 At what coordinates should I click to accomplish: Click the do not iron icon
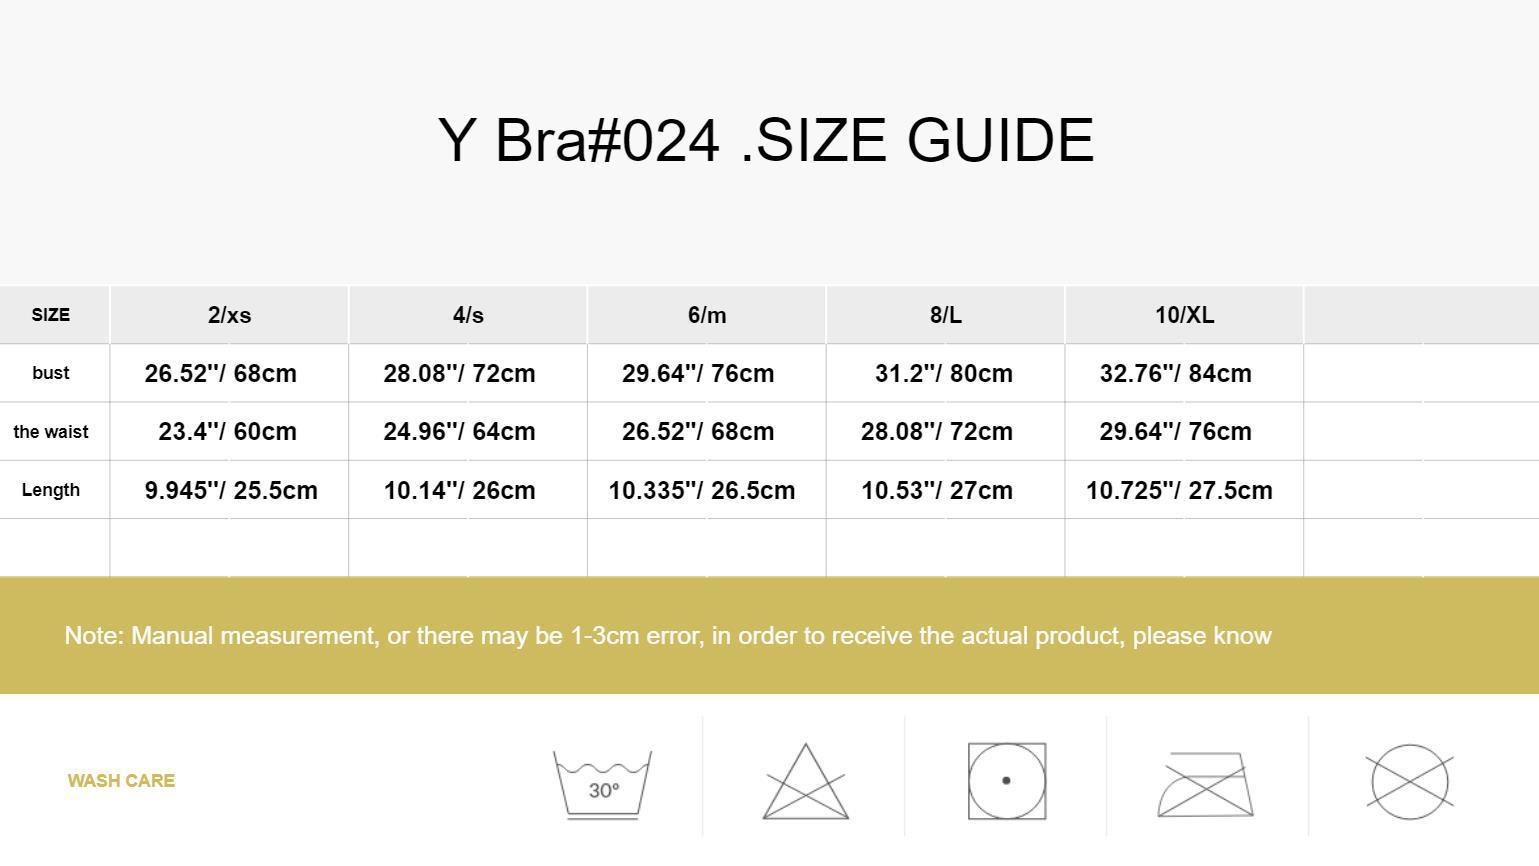pos(1206,785)
